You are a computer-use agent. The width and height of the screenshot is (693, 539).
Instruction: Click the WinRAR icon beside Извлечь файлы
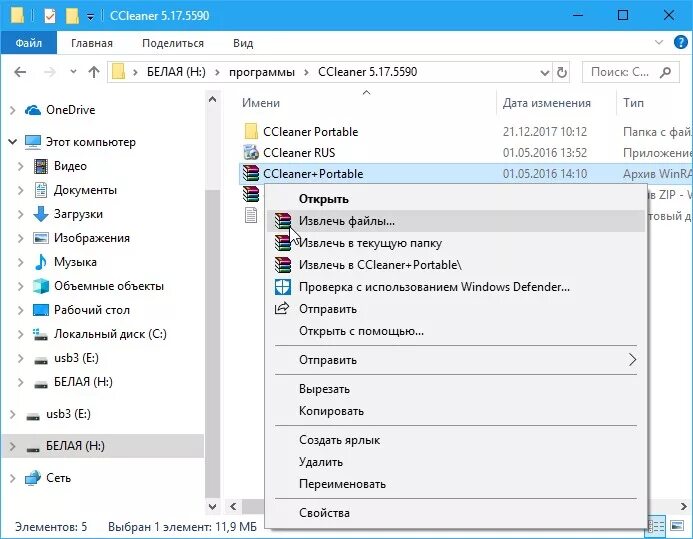[x=283, y=220]
